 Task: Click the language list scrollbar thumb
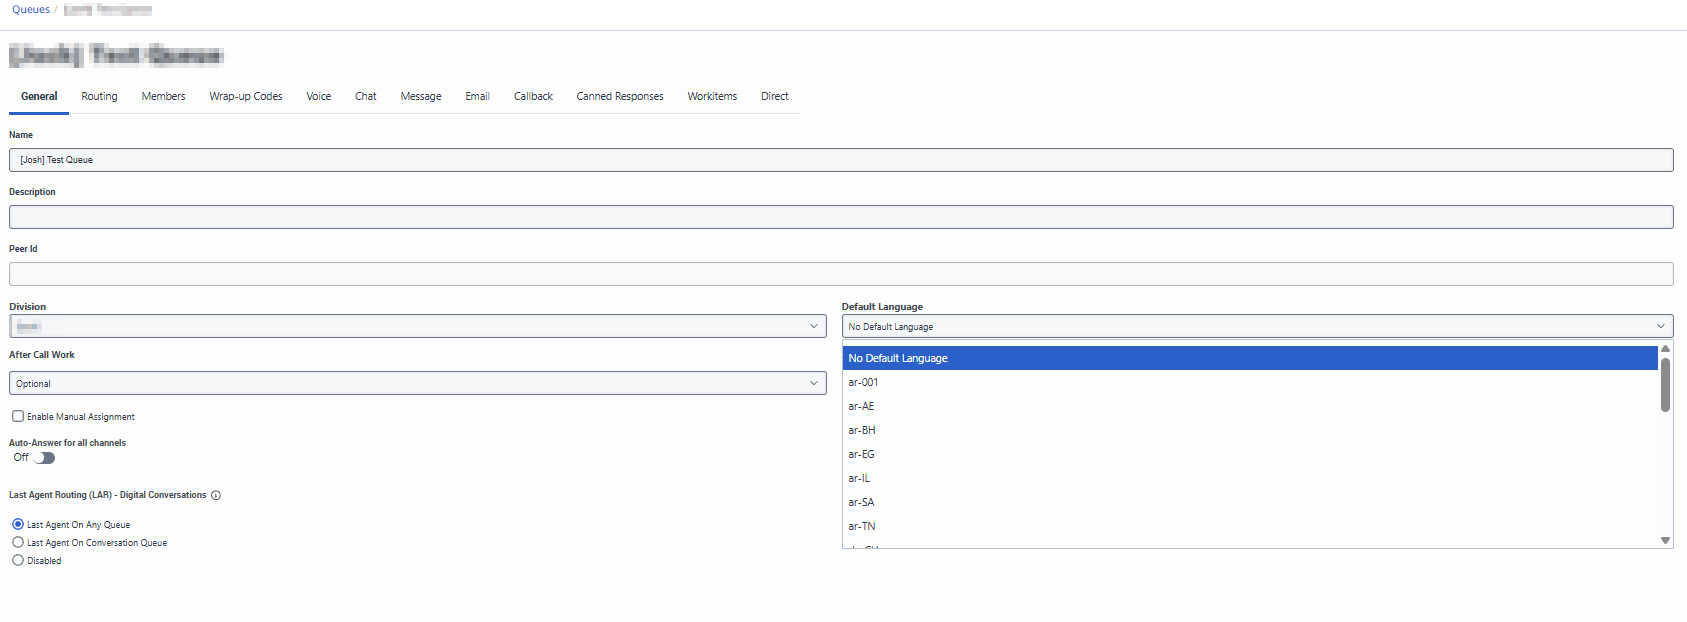pyautogui.click(x=1665, y=385)
